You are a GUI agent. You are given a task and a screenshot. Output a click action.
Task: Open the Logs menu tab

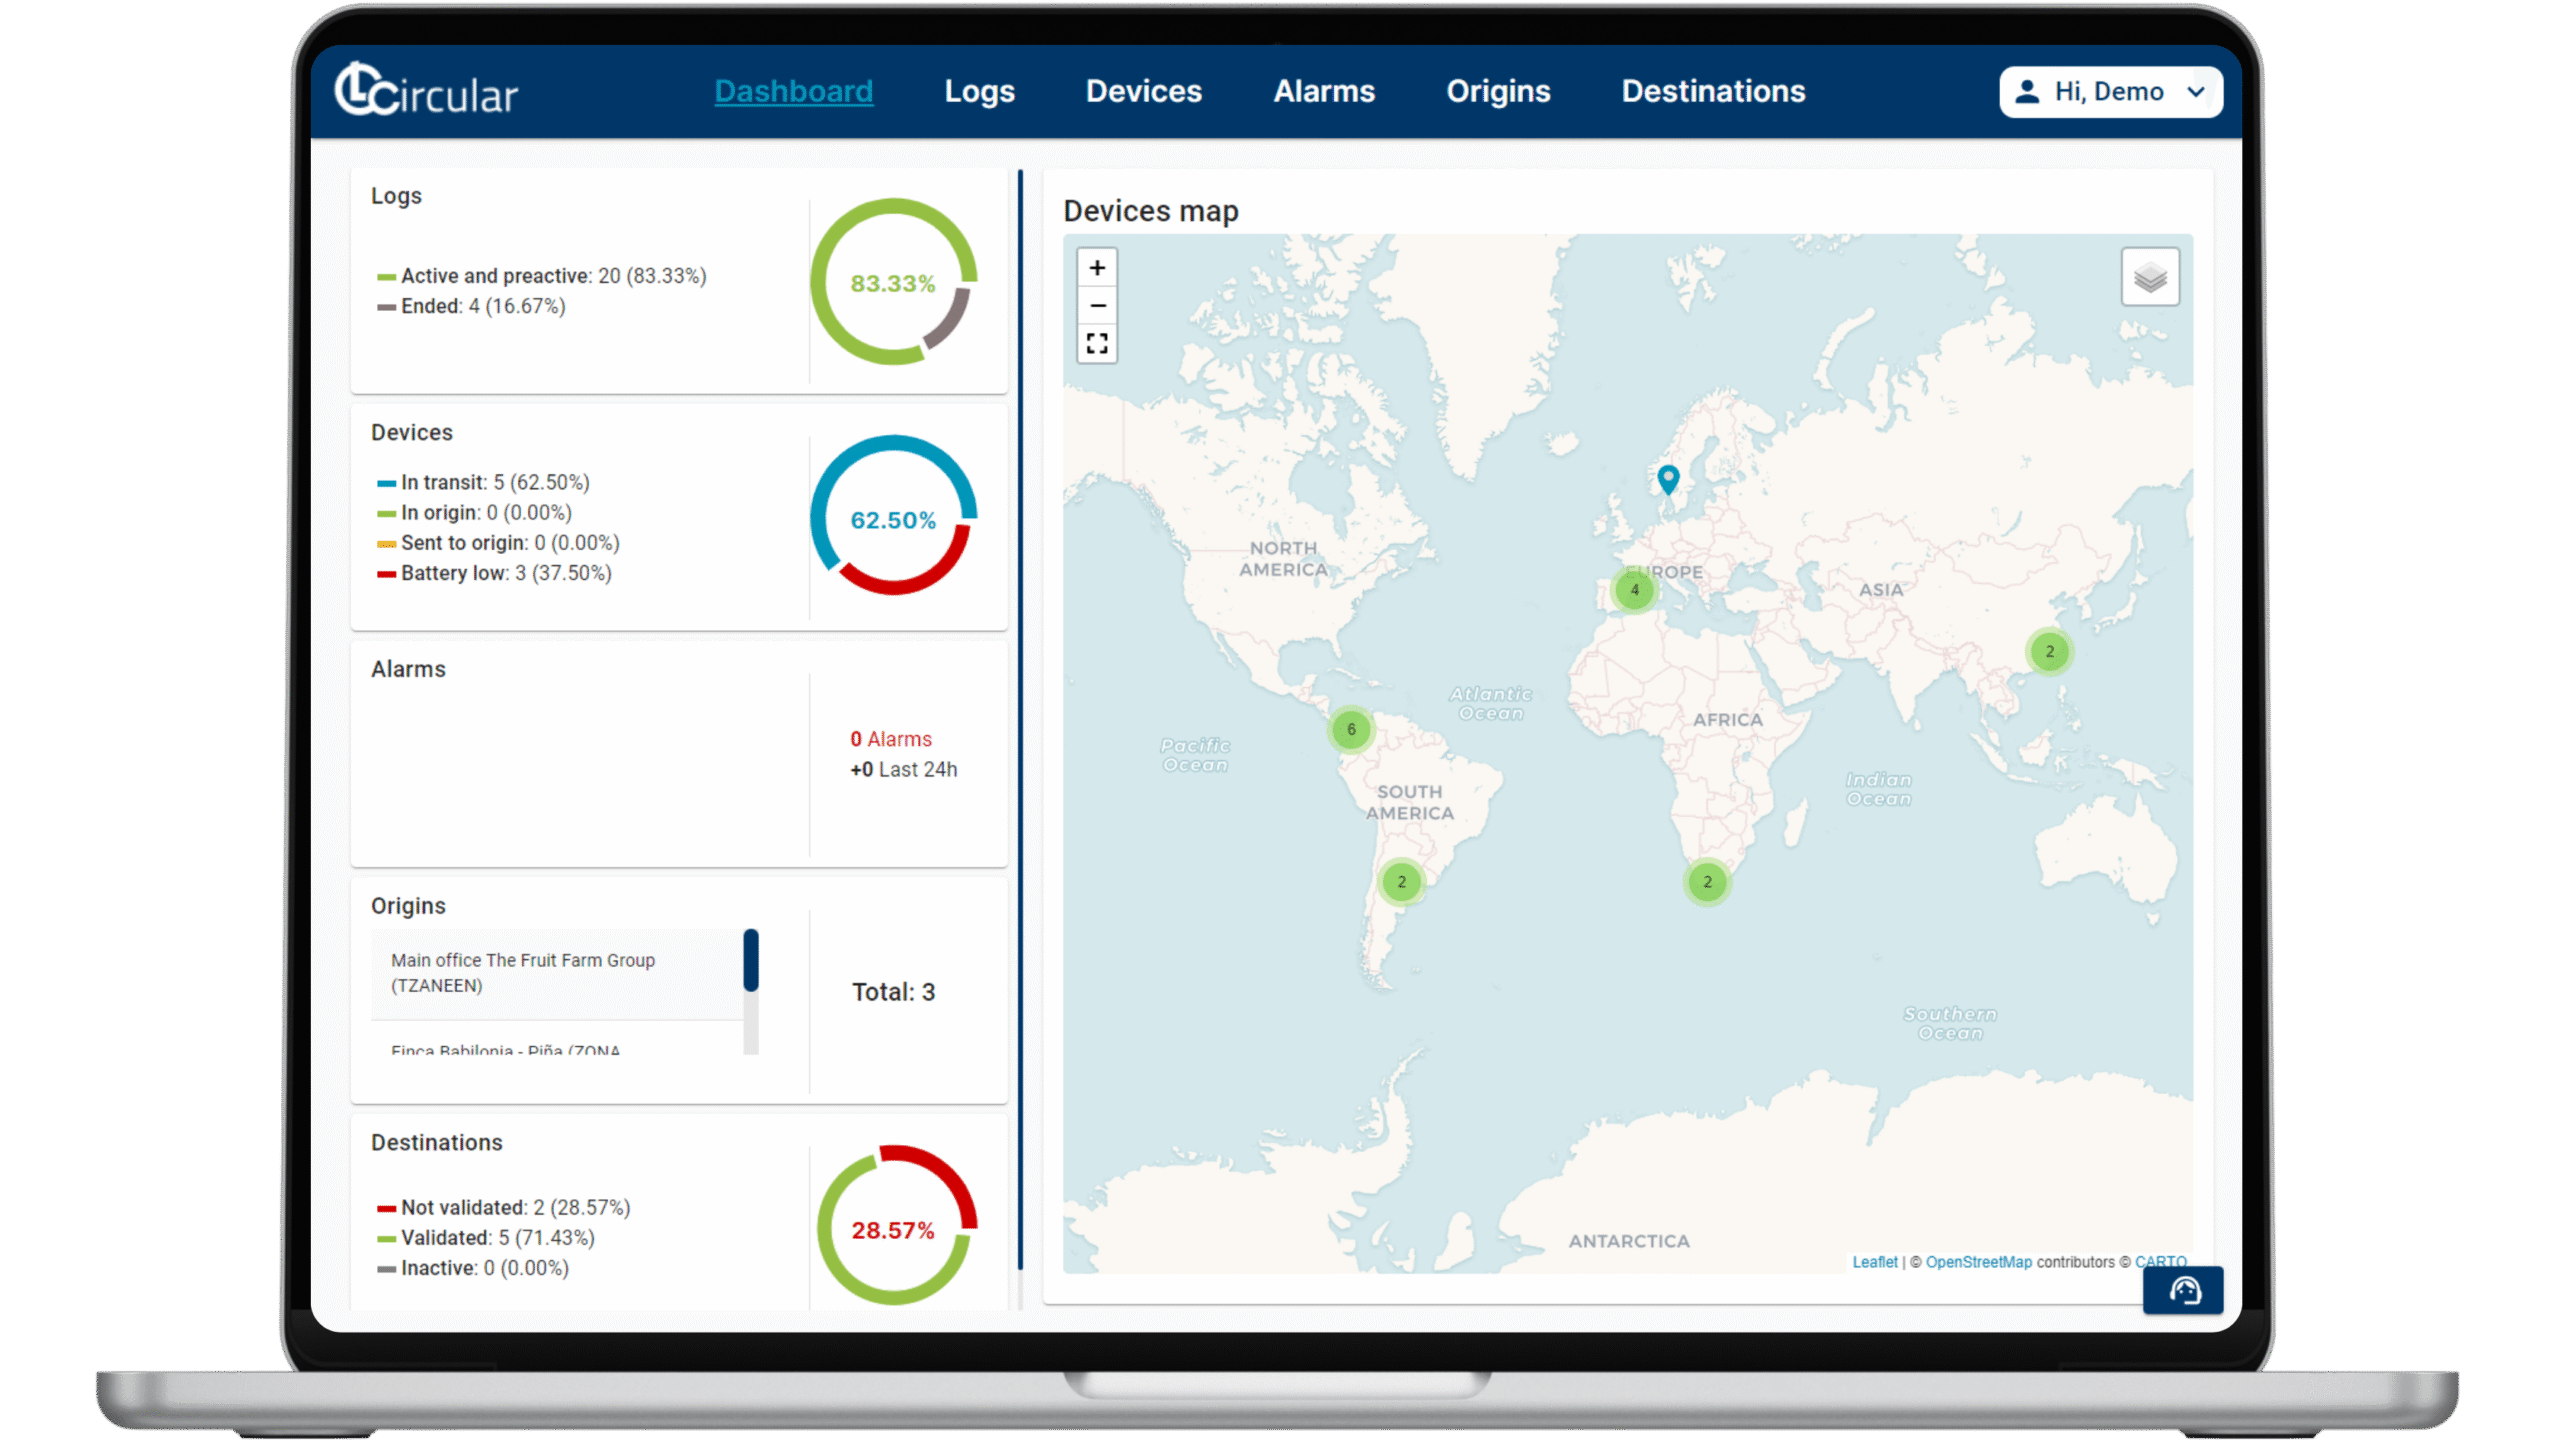click(x=979, y=91)
